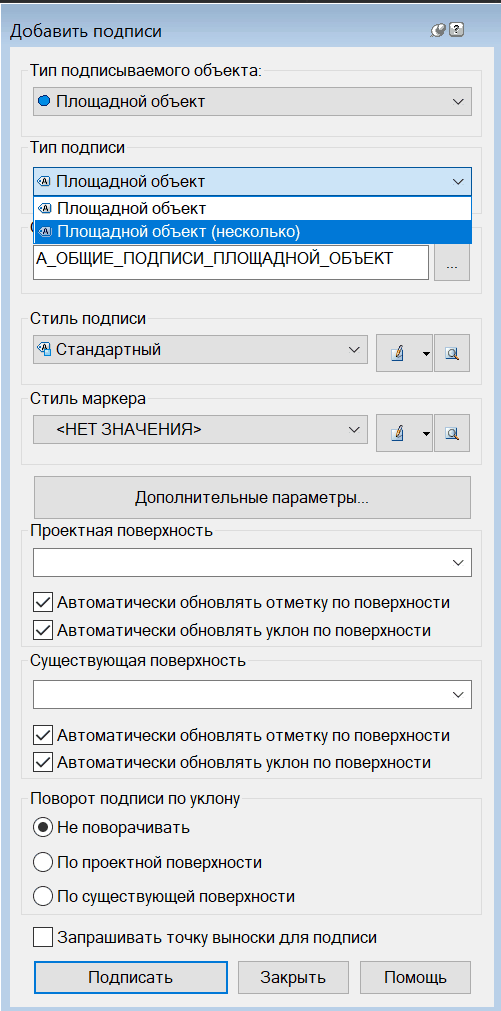501x1011 pixels.
Task: Open dropdown arrow beside marker style edit button
Action: pos(426,433)
